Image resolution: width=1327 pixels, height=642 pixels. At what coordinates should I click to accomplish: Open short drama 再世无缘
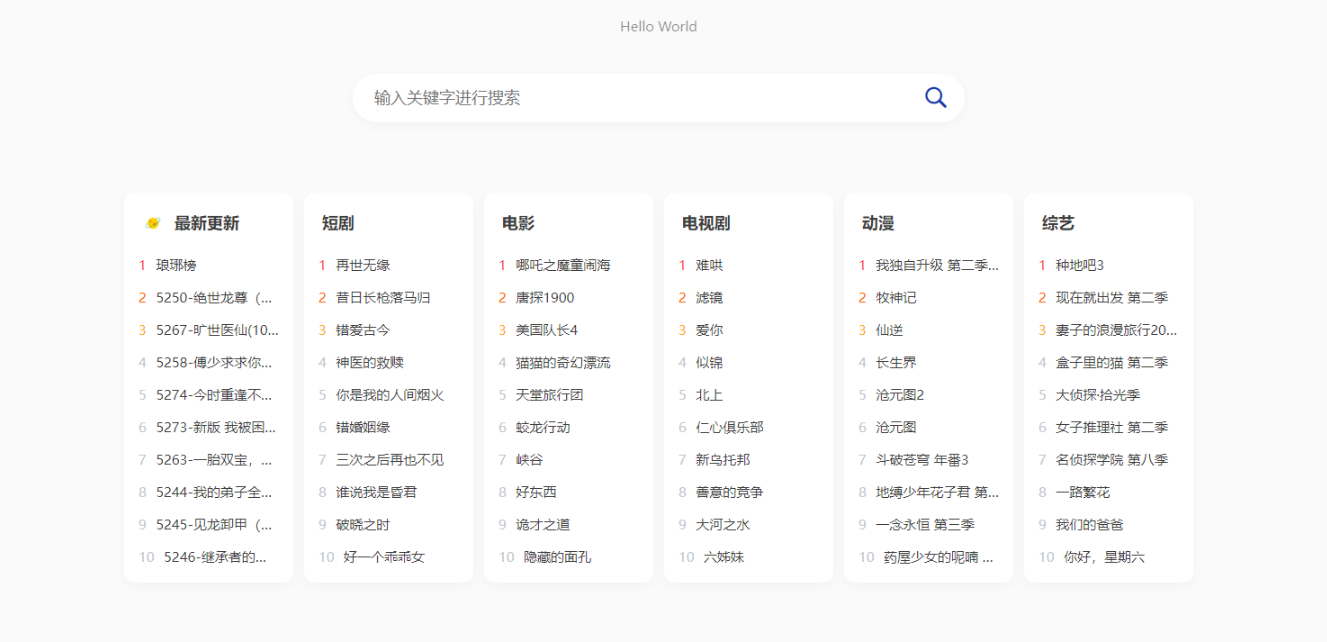click(363, 265)
